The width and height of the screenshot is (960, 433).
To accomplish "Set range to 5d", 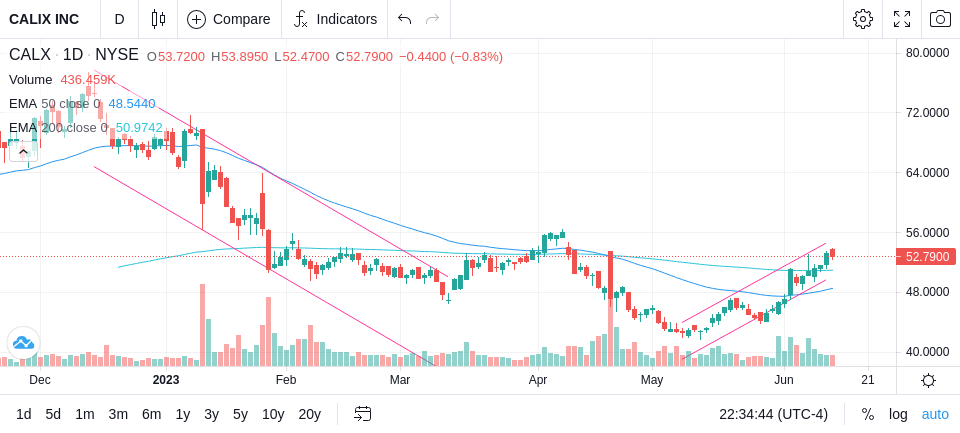I will coord(53,414).
